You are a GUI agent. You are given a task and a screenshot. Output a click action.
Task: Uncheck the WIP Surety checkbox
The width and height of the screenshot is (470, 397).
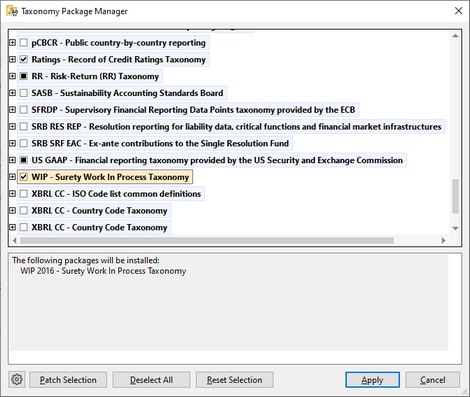pyautogui.click(x=23, y=177)
